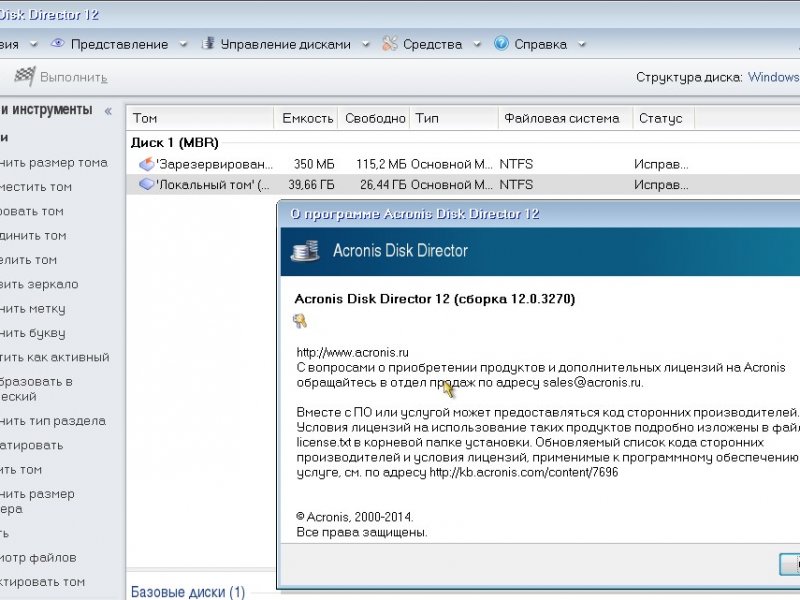Screen dimensions: 800x600
Task: Open the dropdown arrow left of the Представление menu
Action: (x=34, y=44)
